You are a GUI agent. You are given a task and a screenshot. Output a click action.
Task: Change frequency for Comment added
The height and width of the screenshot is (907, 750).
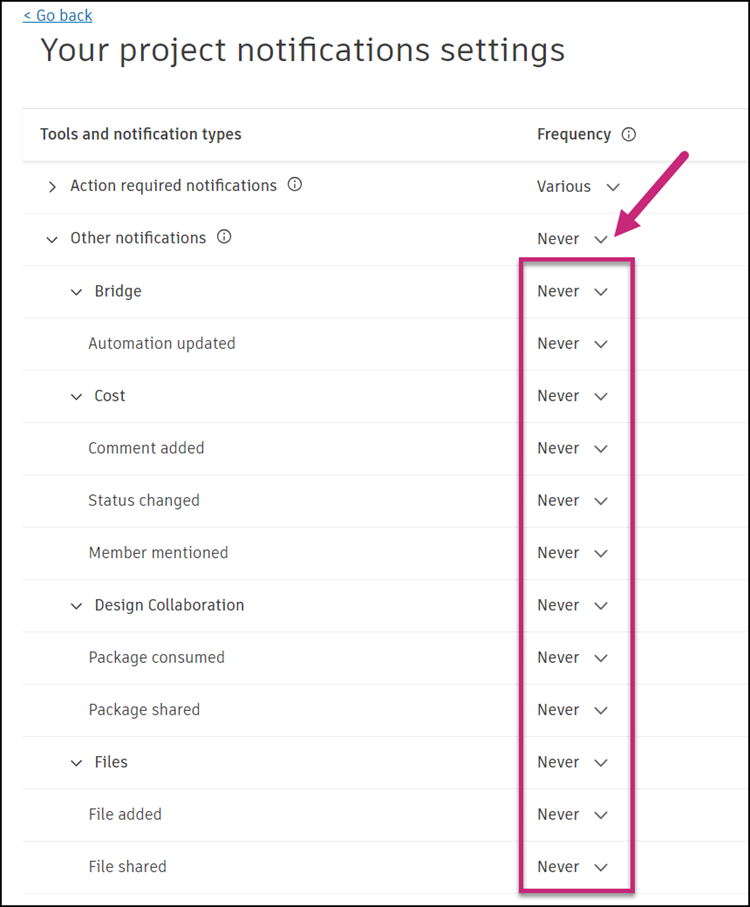click(572, 449)
